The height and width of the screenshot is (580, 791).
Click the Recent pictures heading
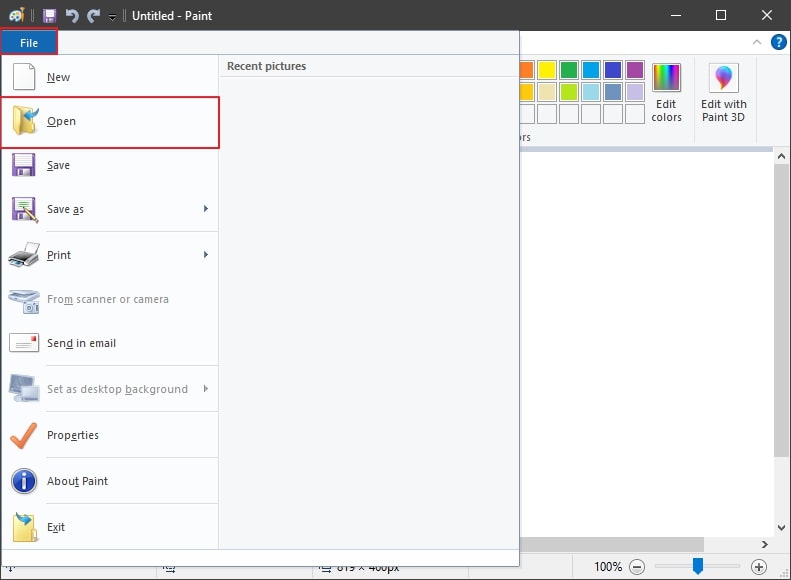click(x=266, y=66)
